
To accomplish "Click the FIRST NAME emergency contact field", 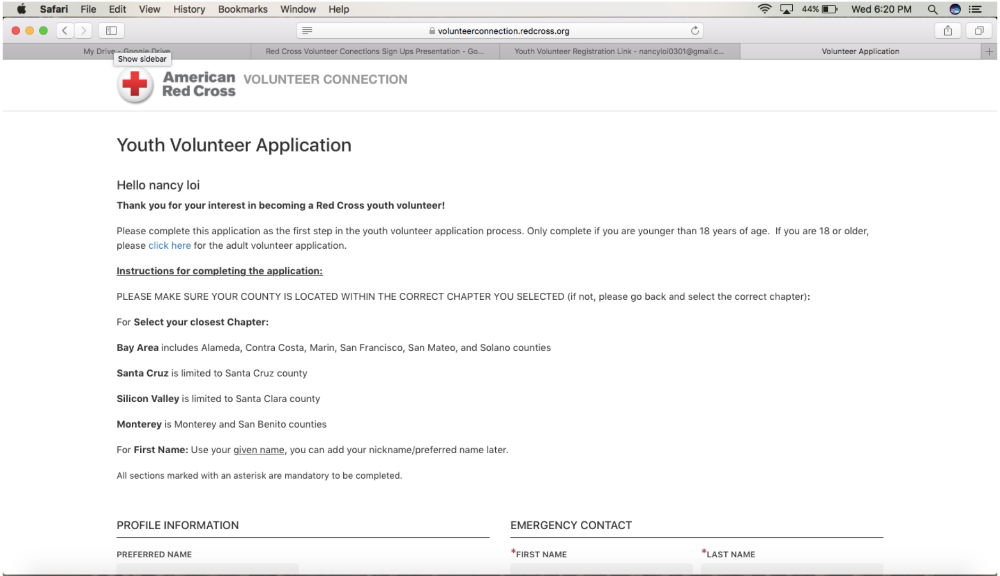I will pos(600,570).
